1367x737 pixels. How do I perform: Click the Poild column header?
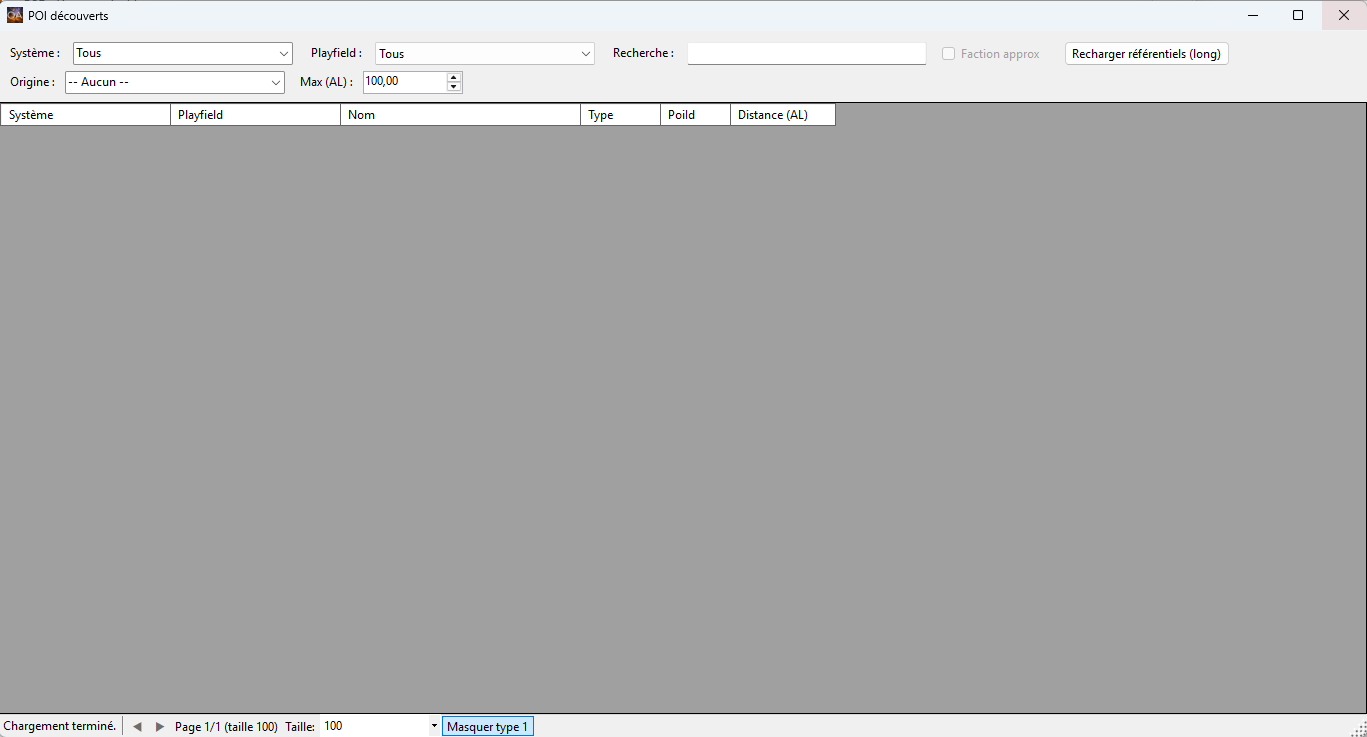pyautogui.click(x=695, y=115)
